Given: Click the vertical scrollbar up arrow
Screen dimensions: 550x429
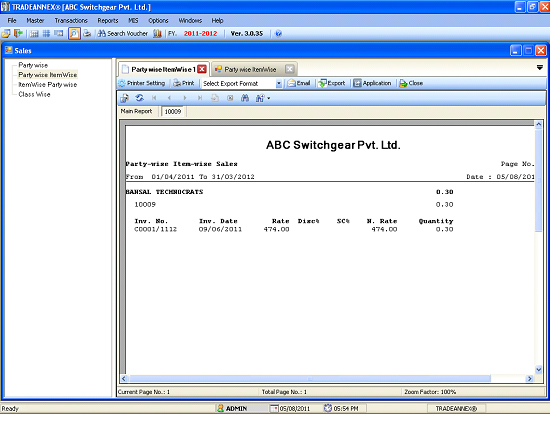Looking at the screenshot, I should [x=538, y=125].
